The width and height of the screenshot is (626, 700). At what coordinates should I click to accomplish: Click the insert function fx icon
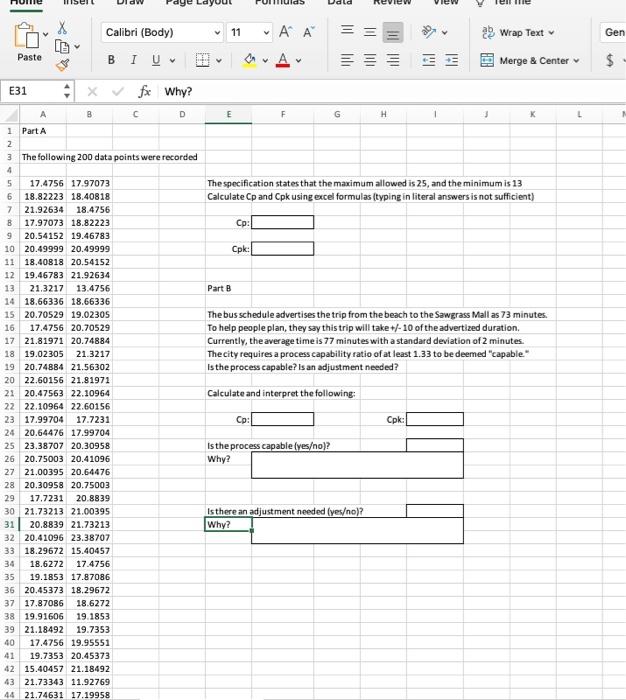(144, 92)
